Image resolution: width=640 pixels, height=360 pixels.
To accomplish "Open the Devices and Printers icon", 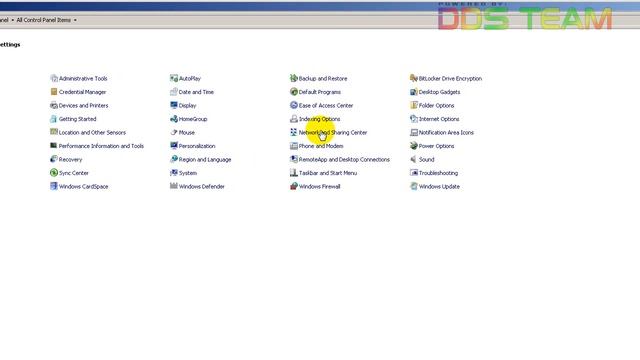I will pos(54,105).
